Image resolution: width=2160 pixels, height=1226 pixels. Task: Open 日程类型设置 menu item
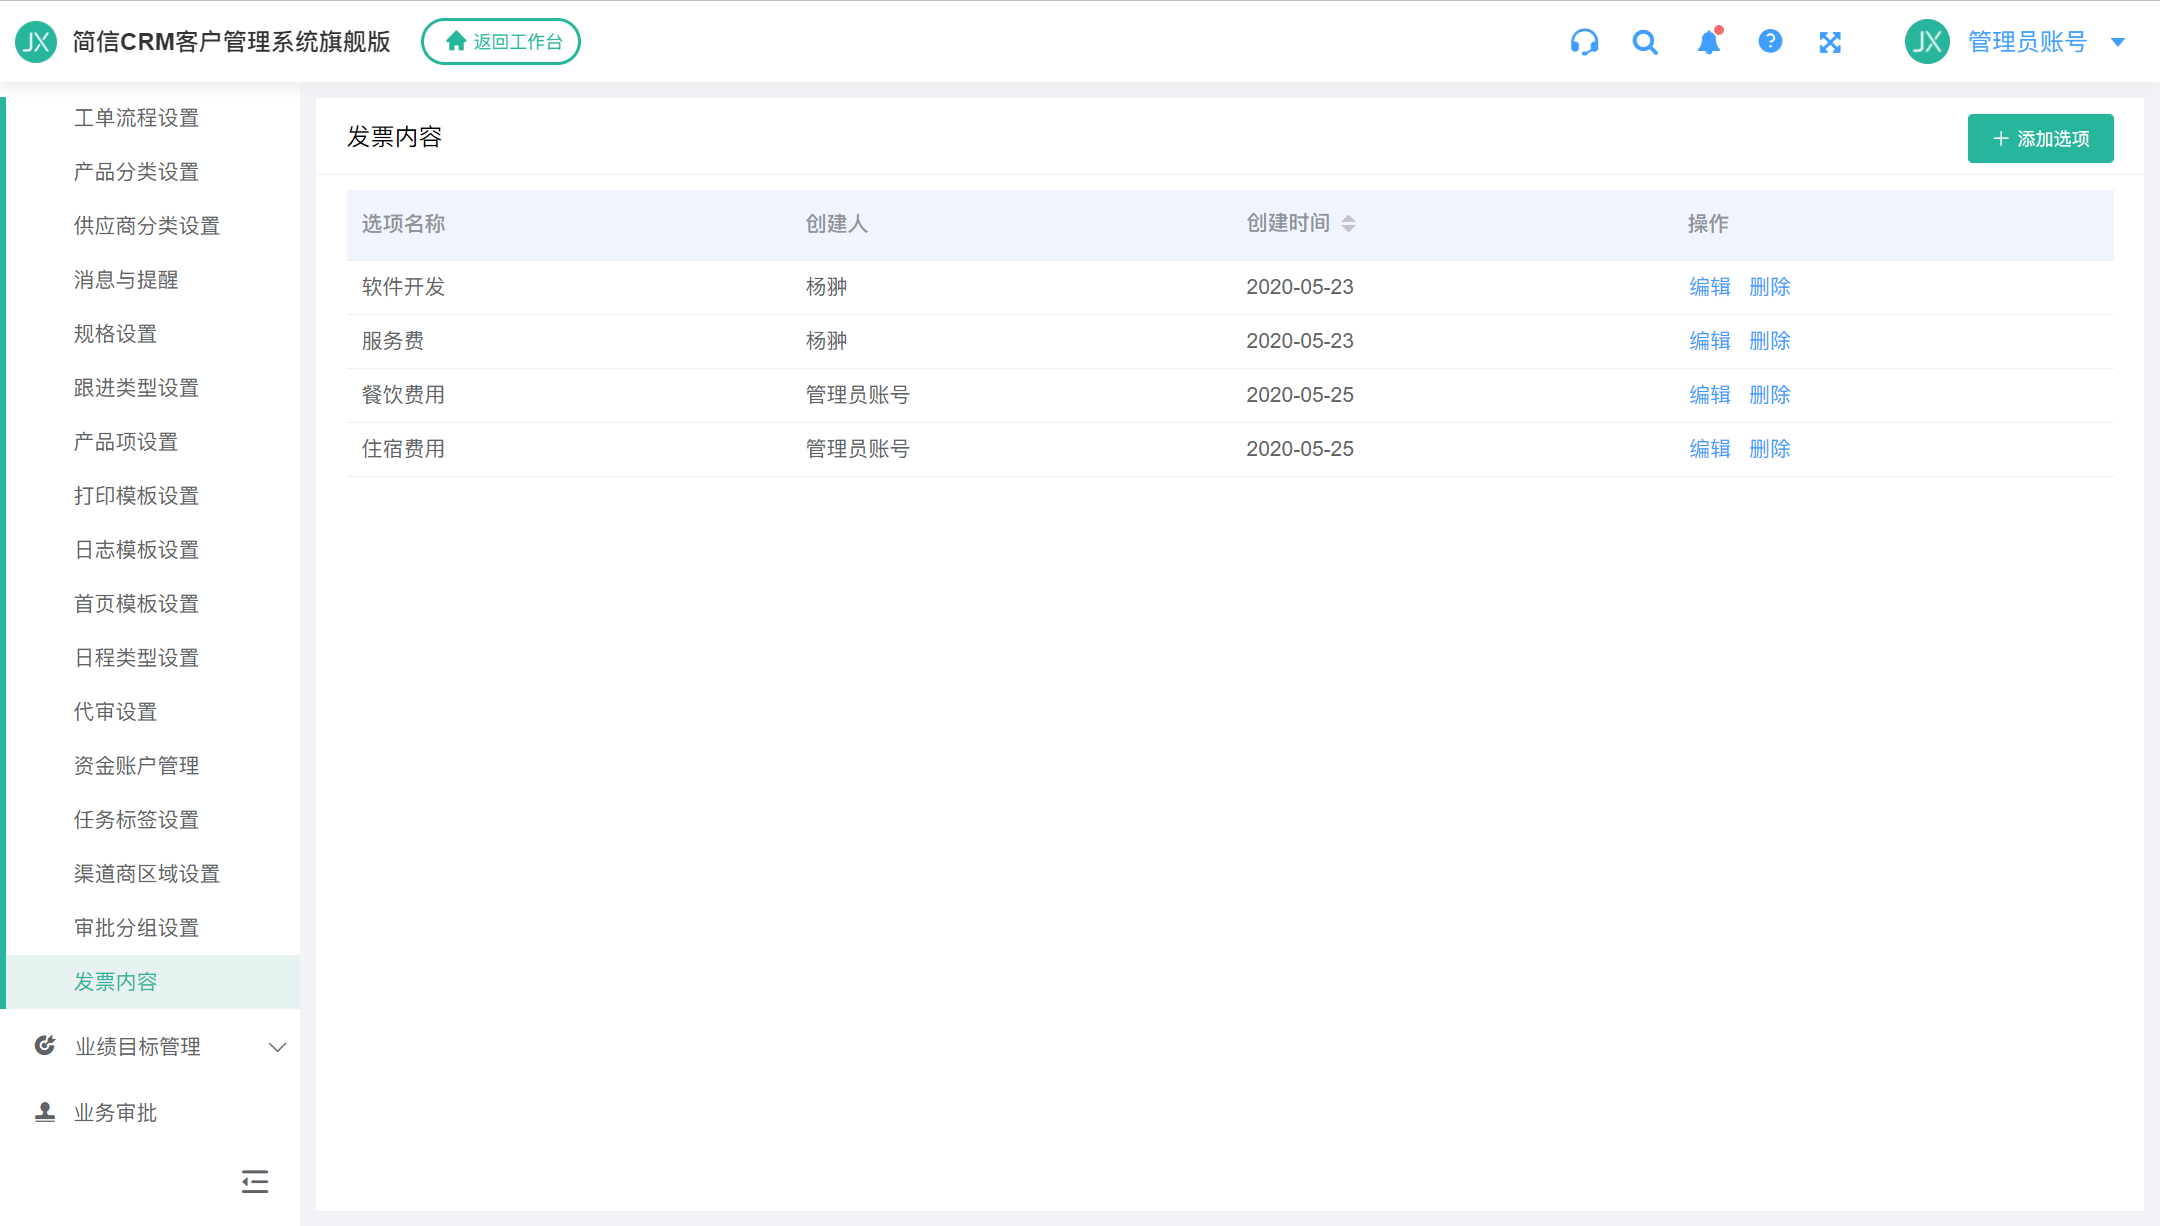(153, 658)
